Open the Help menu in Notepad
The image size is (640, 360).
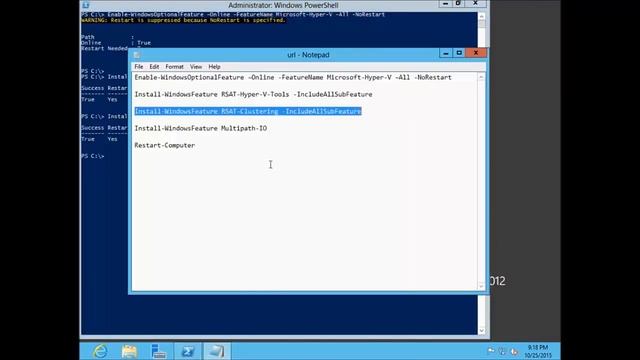[214, 67]
